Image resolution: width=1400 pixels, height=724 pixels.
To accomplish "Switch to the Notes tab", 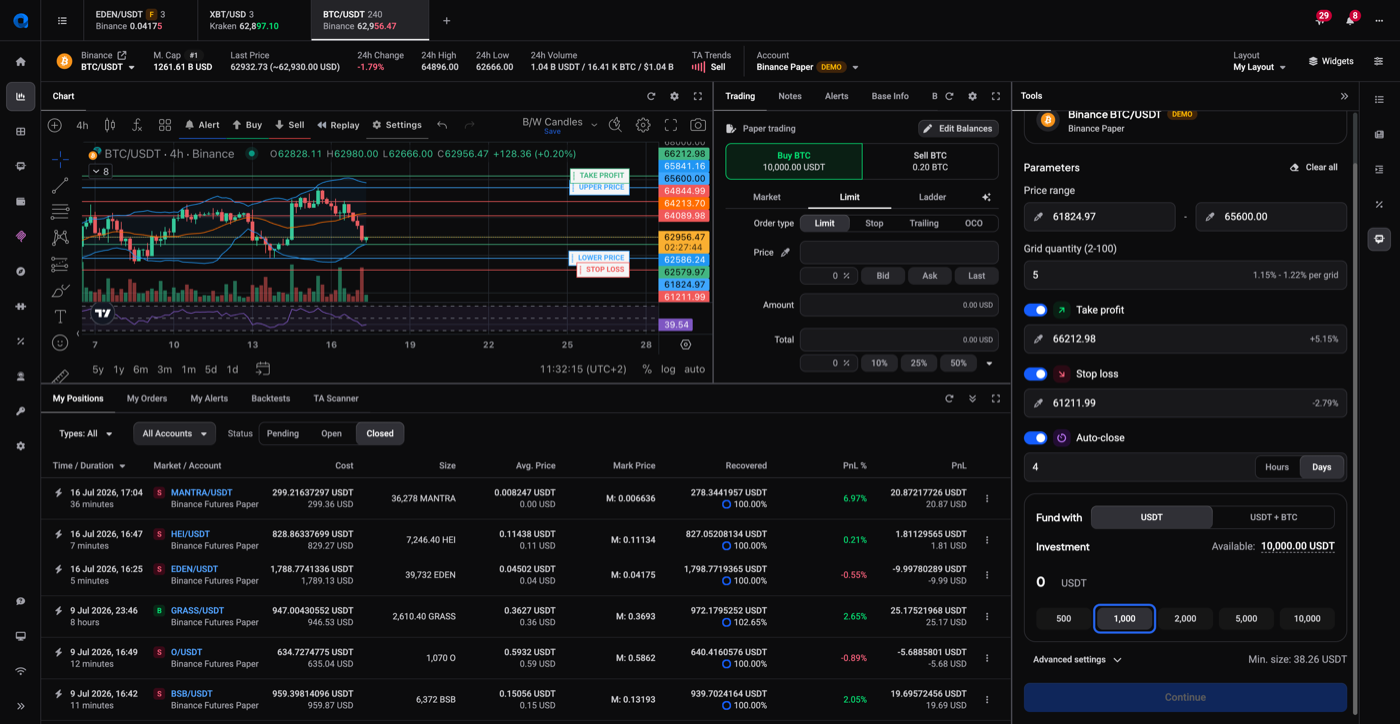I will click(790, 96).
